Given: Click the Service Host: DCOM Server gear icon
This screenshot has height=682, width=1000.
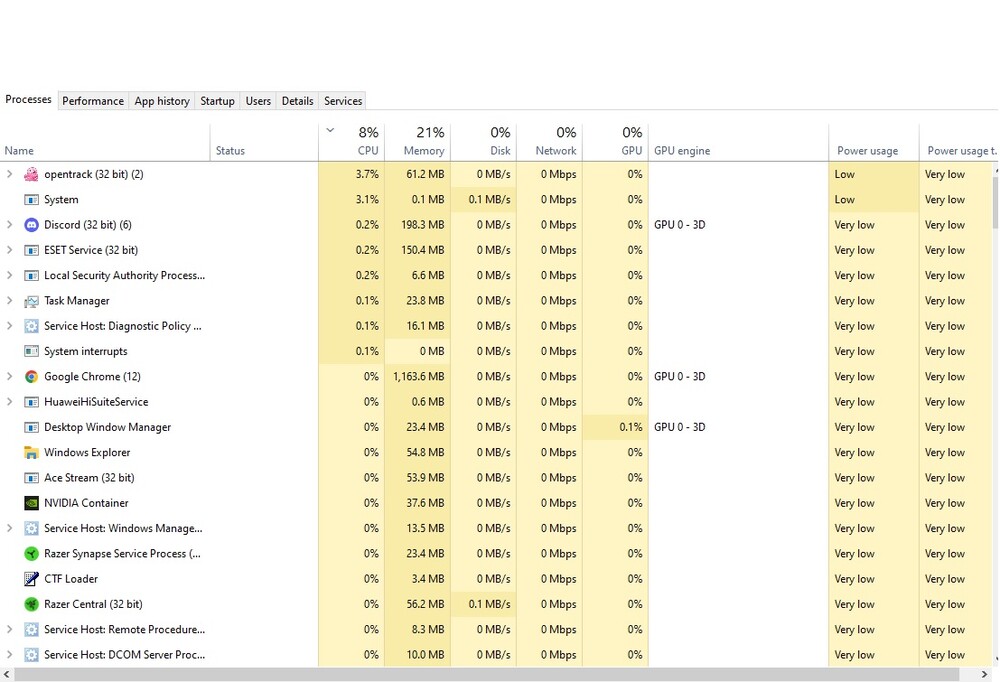Looking at the screenshot, I should (31, 655).
